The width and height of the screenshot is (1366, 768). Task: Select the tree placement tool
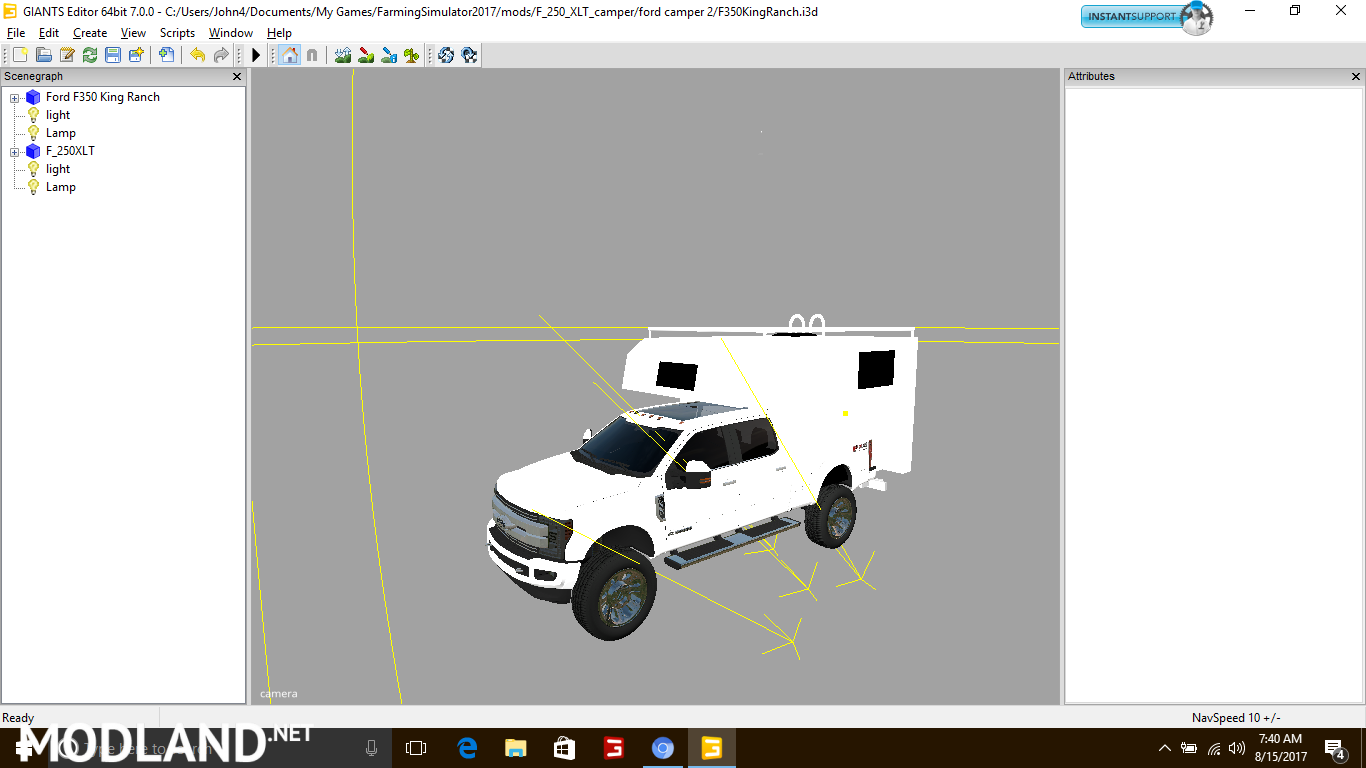click(x=410, y=55)
